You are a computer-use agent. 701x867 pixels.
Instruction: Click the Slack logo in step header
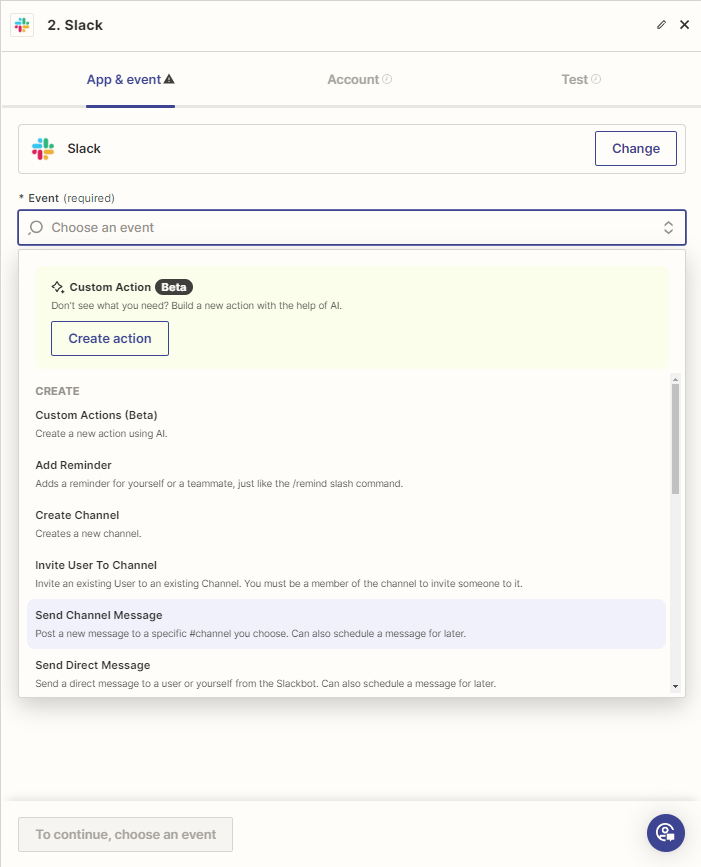(x=22, y=25)
